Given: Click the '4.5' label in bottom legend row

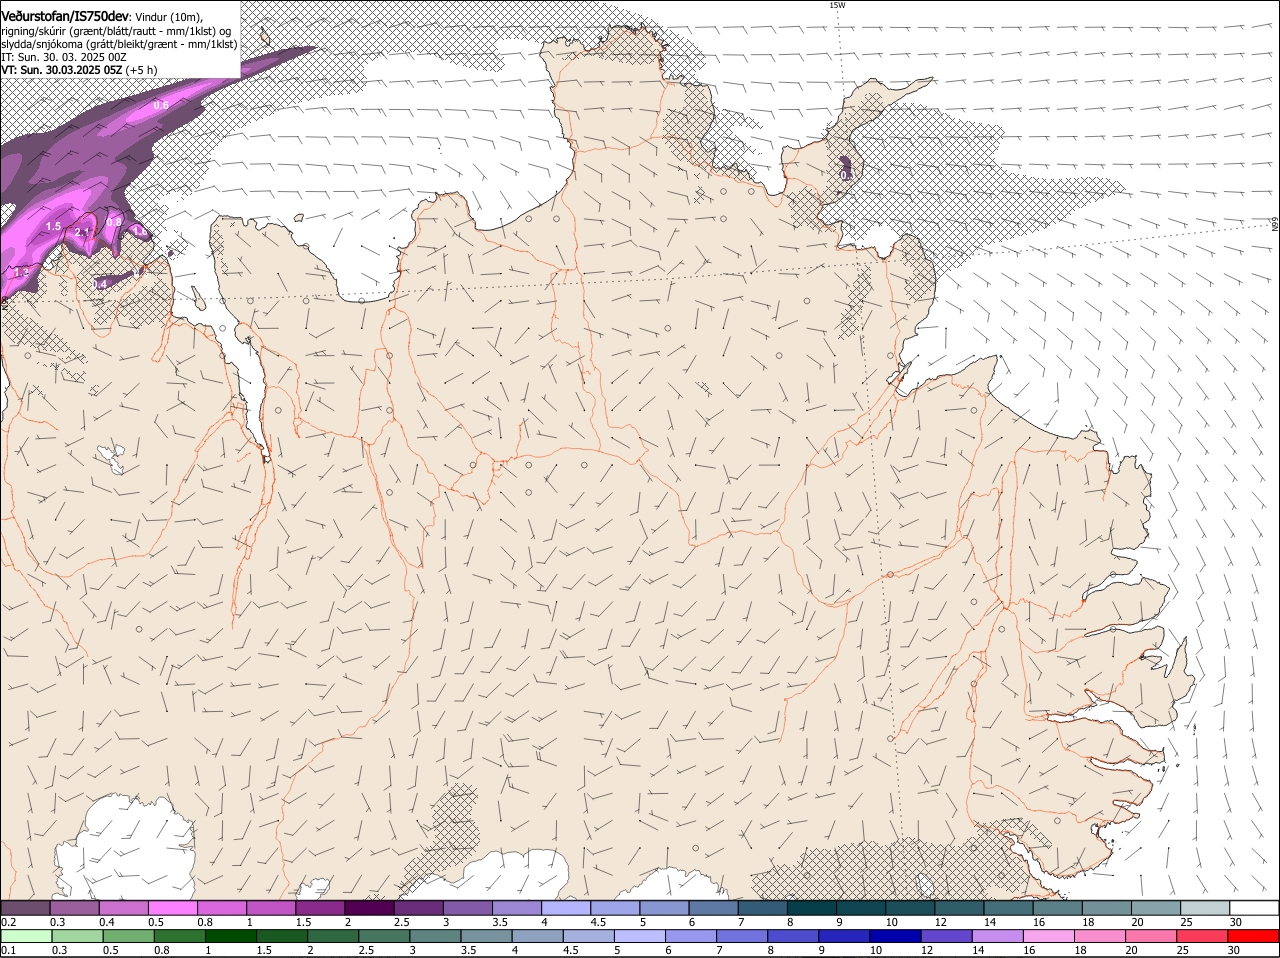Looking at the screenshot, I should (570, 951).
